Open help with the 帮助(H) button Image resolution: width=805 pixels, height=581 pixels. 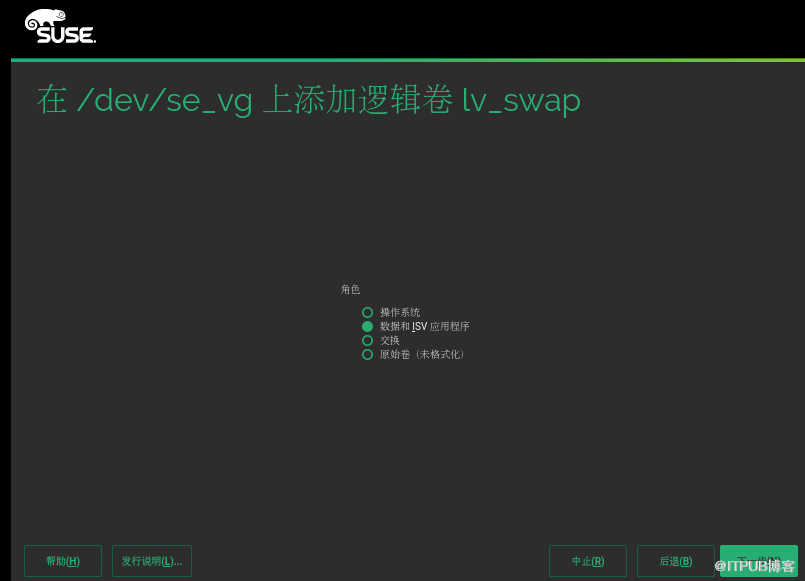point(63,561)
